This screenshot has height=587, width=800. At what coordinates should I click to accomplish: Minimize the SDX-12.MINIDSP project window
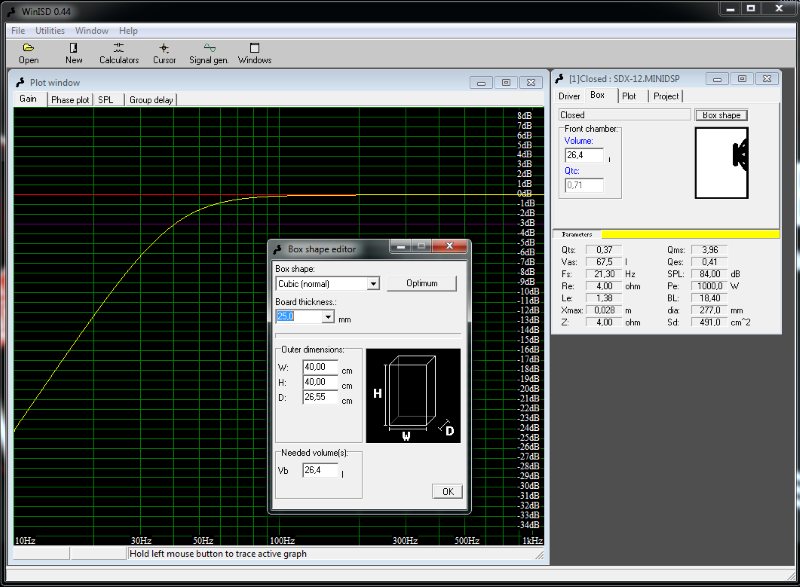717,79
